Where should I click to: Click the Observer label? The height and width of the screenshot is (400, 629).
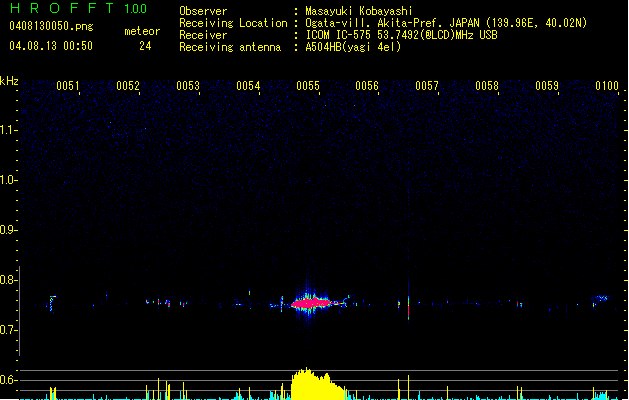pyautogui.click(x=203, y=11)
